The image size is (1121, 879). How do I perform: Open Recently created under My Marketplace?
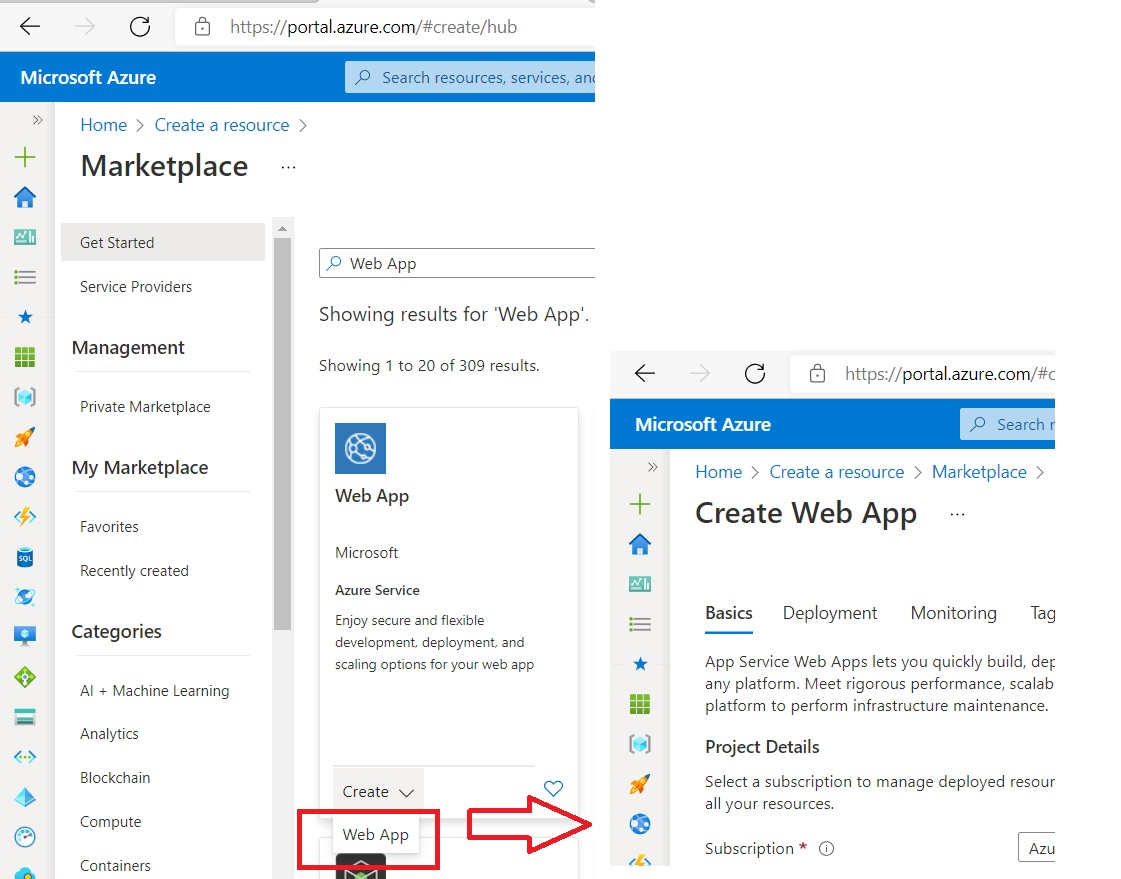tap(134, 571)
